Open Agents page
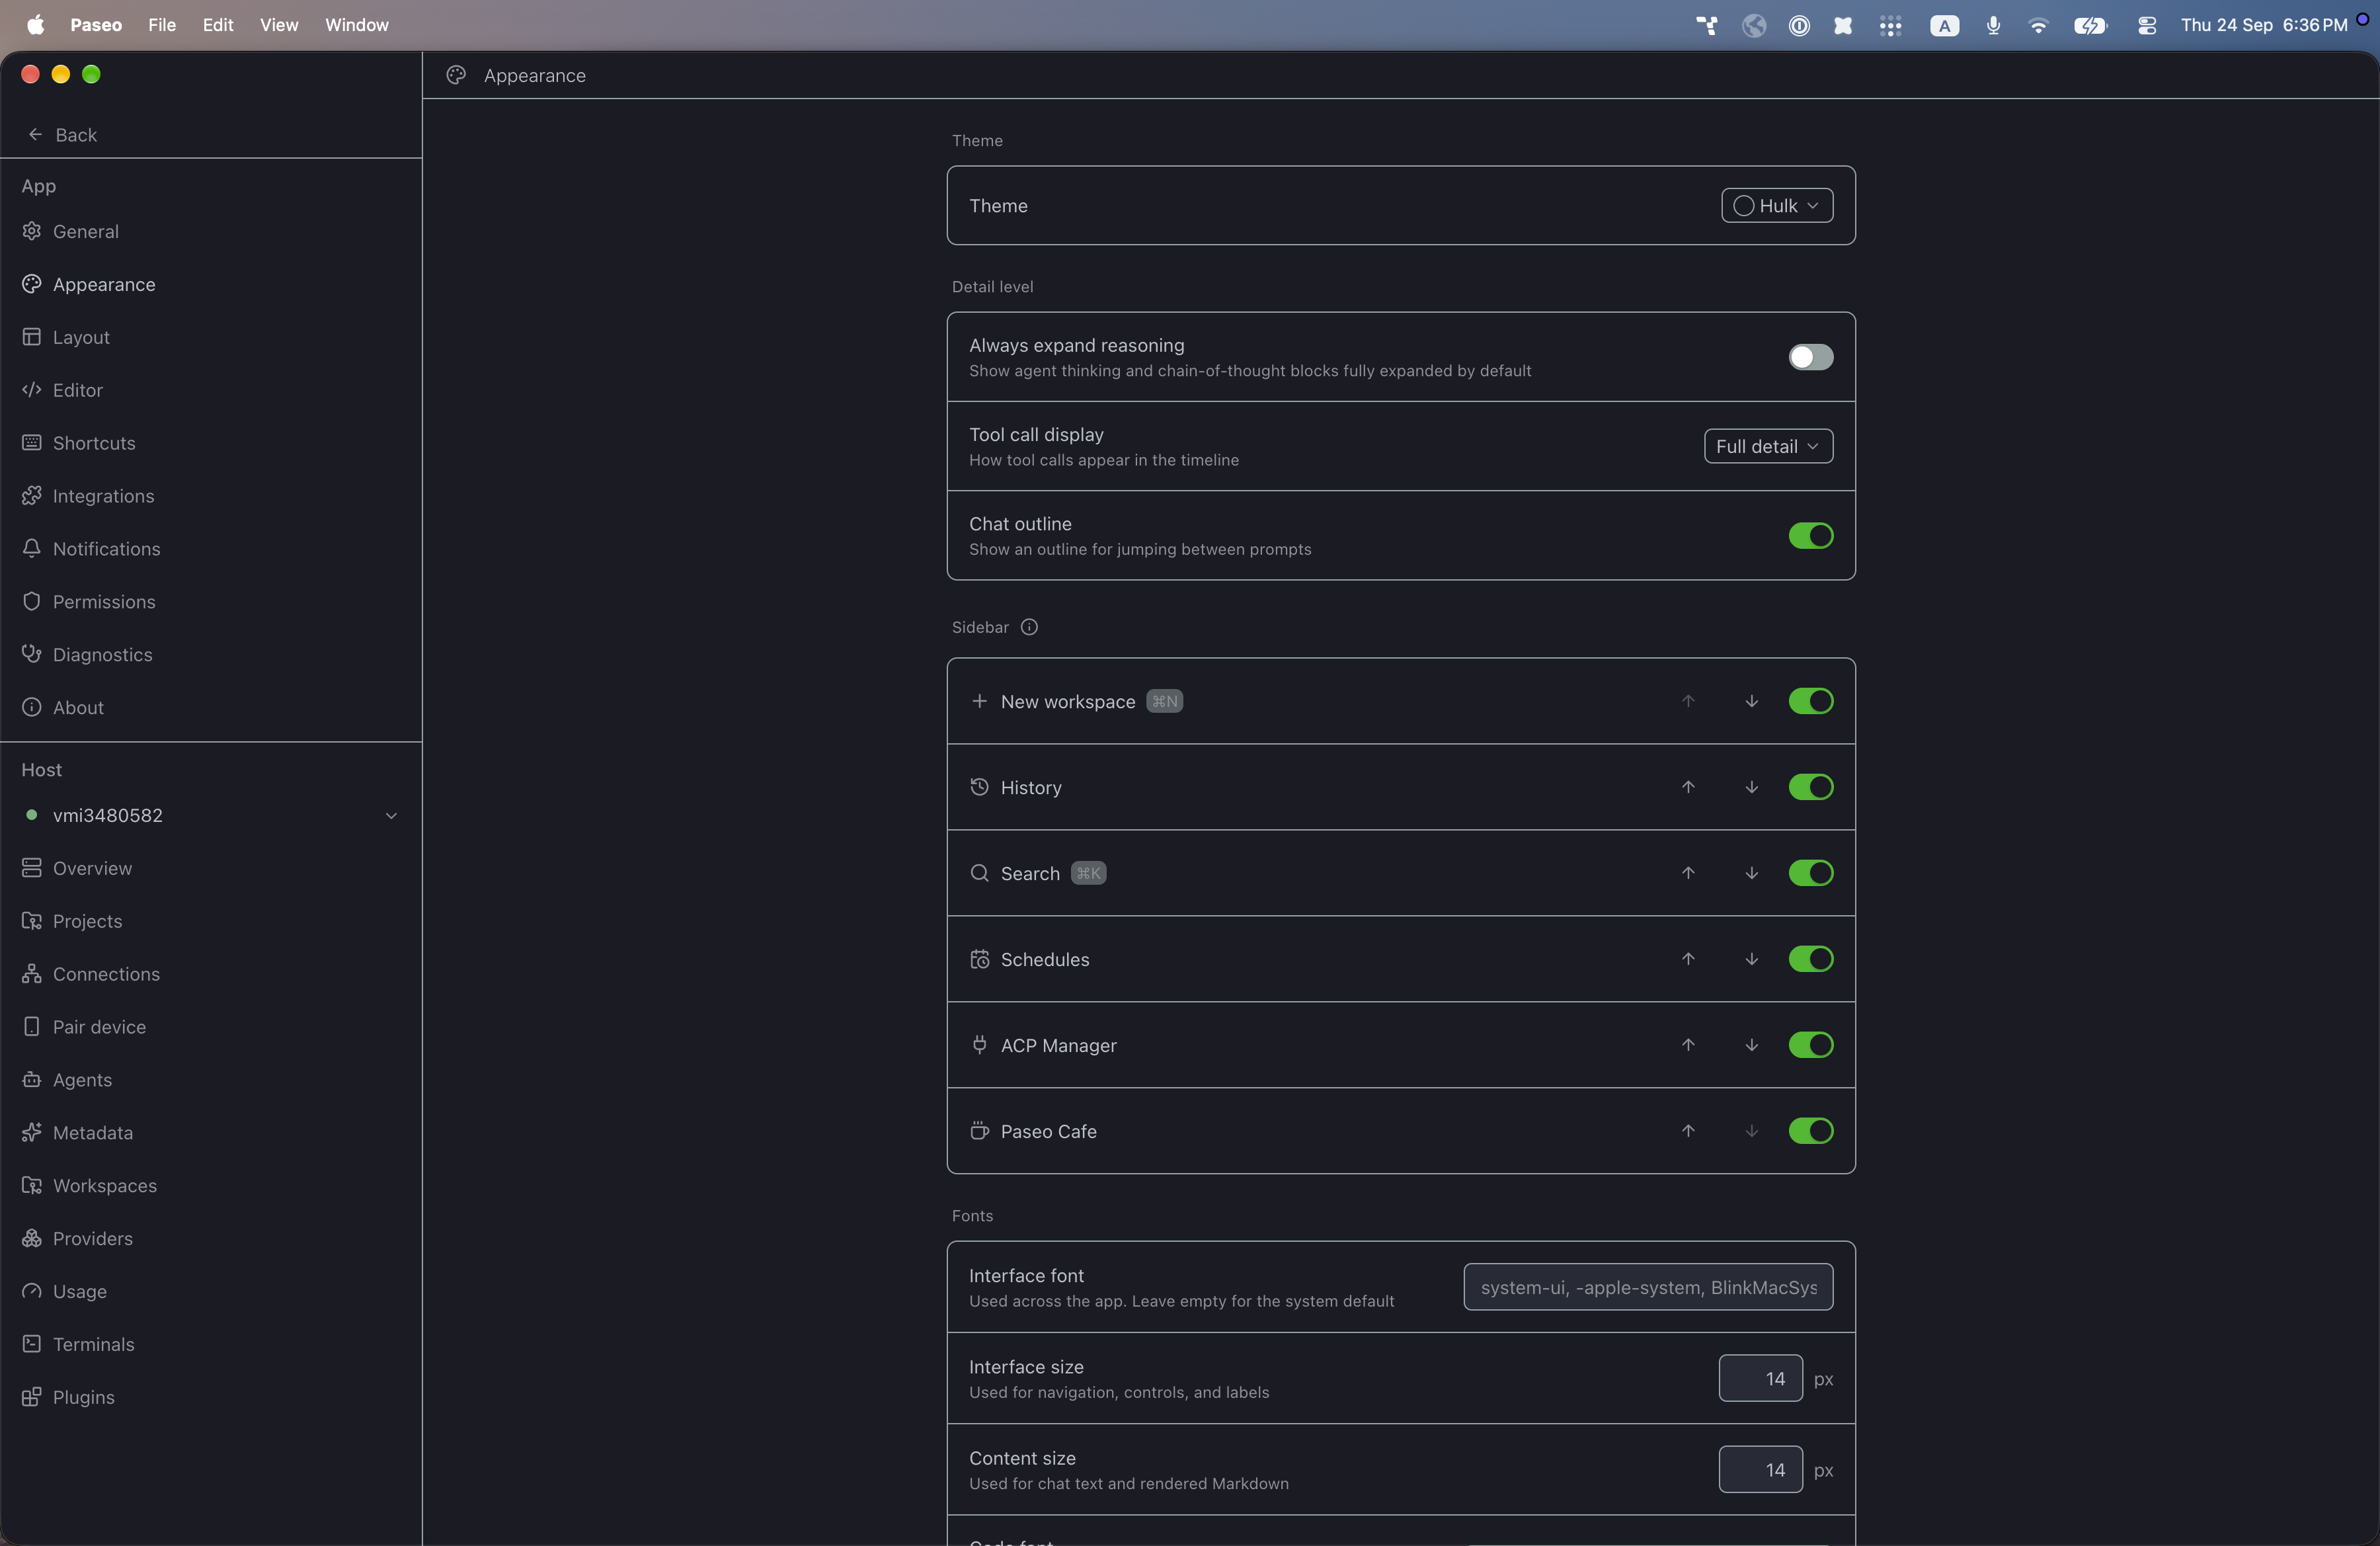The height and width of the screenshot is (1546, 2380). 66,1080
